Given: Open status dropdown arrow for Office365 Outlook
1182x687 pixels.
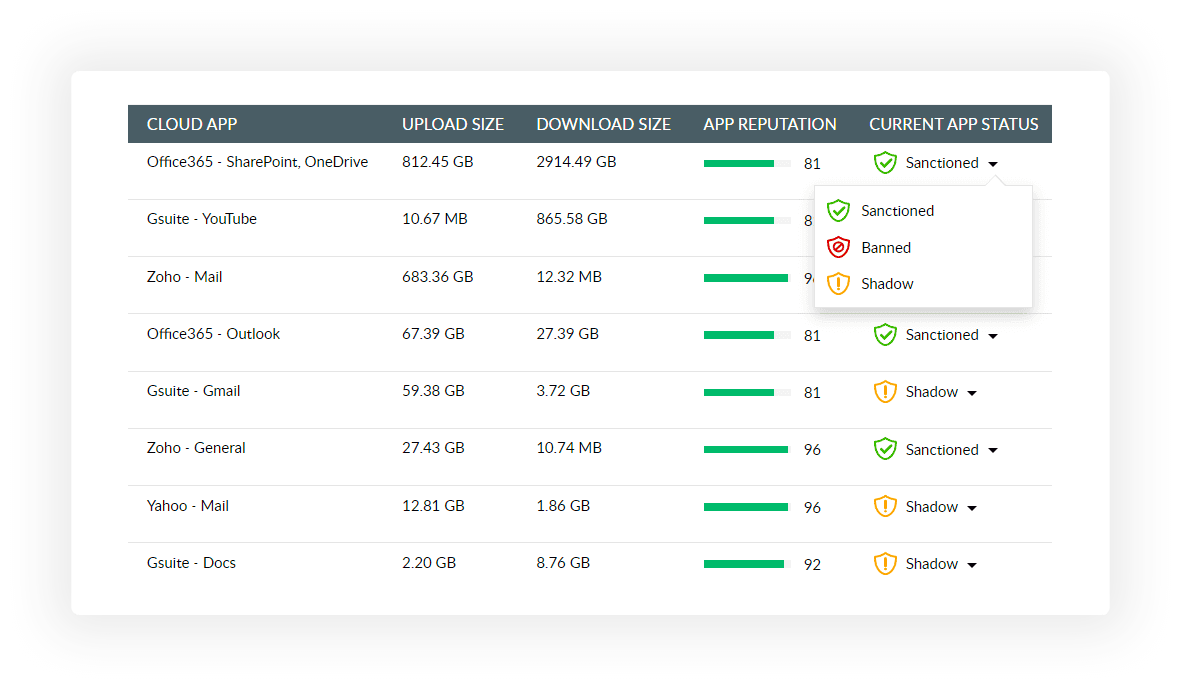Looking at the screenshot, I should [993, 336].
